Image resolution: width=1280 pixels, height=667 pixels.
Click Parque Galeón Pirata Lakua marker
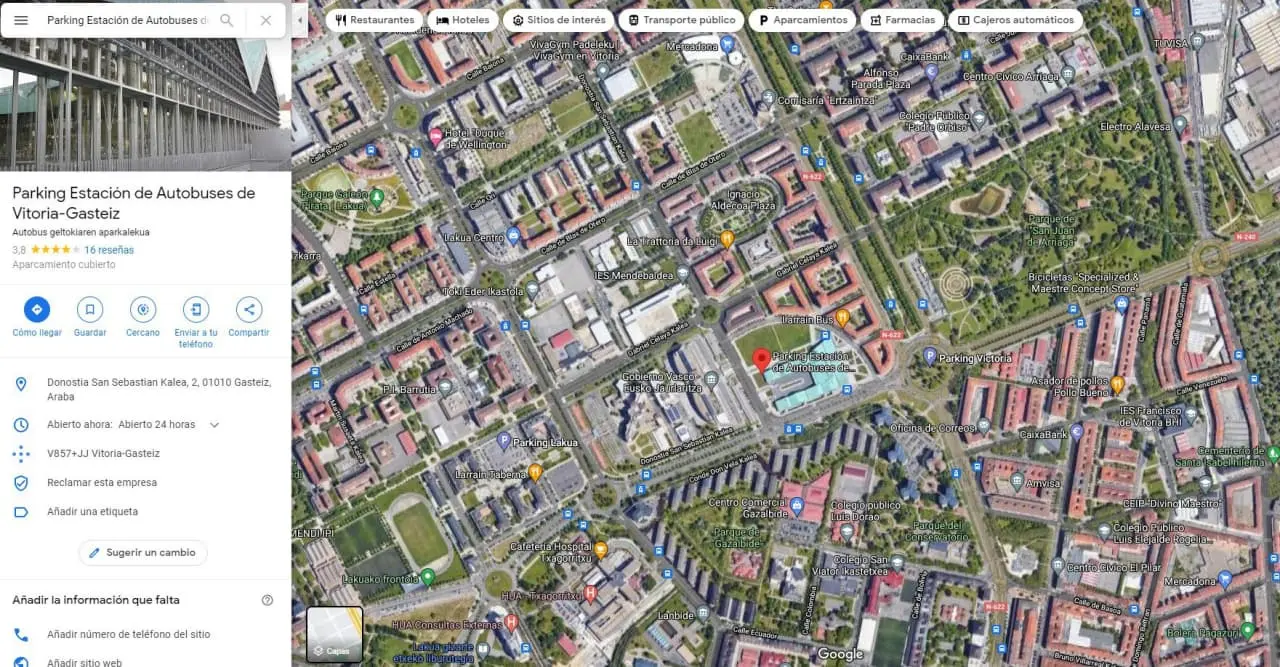(377, 197)
